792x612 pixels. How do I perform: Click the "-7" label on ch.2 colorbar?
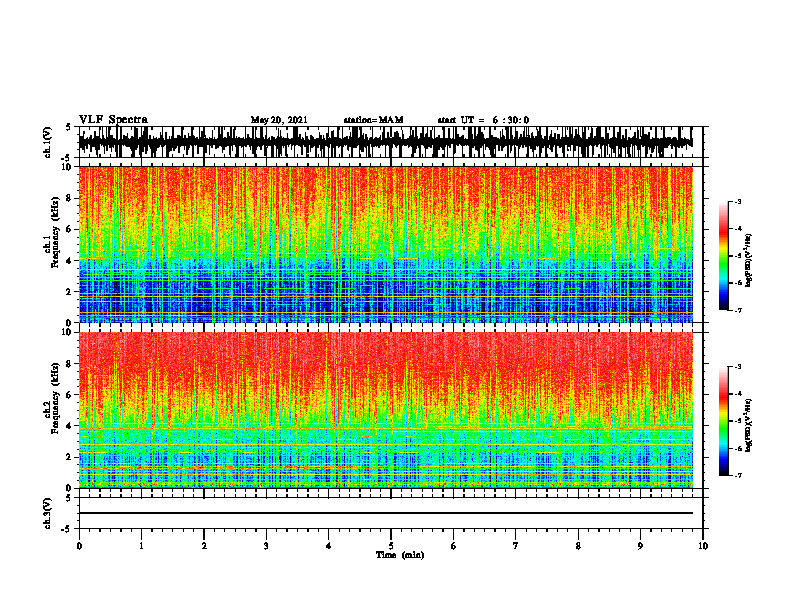738,475
